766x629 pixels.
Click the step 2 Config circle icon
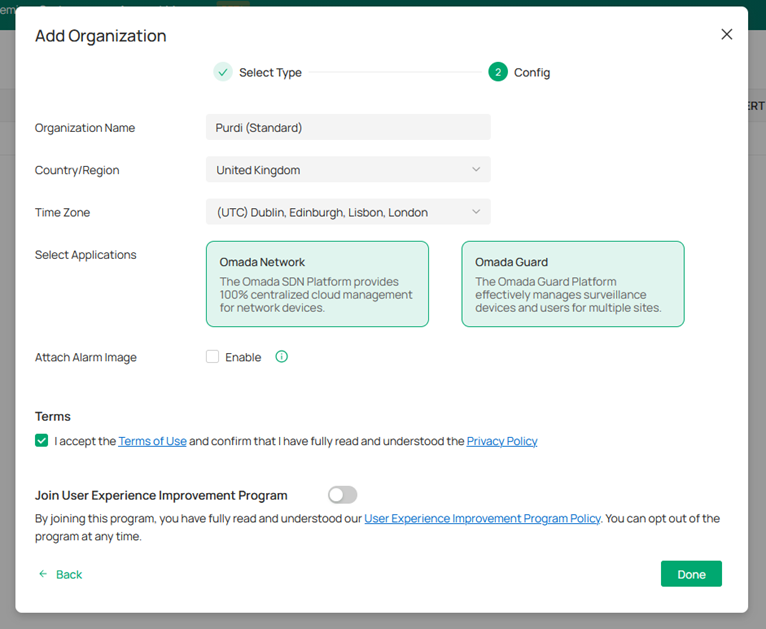(x=498, y=72)
